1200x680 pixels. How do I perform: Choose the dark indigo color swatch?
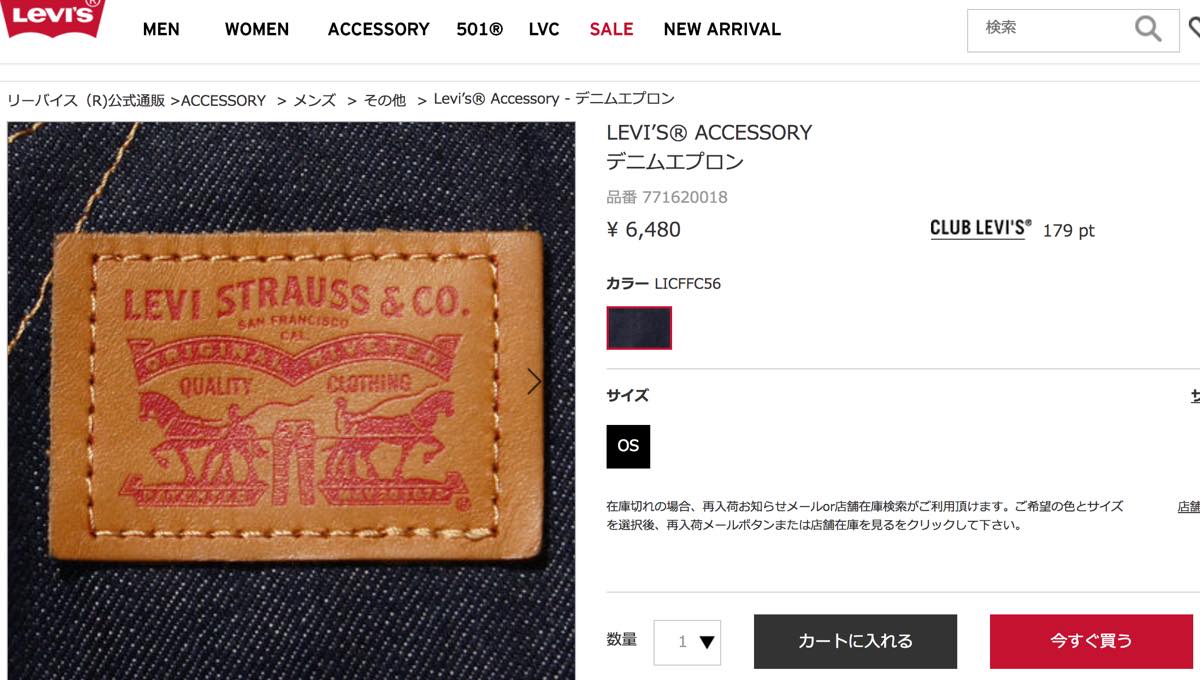coord(639,328)
